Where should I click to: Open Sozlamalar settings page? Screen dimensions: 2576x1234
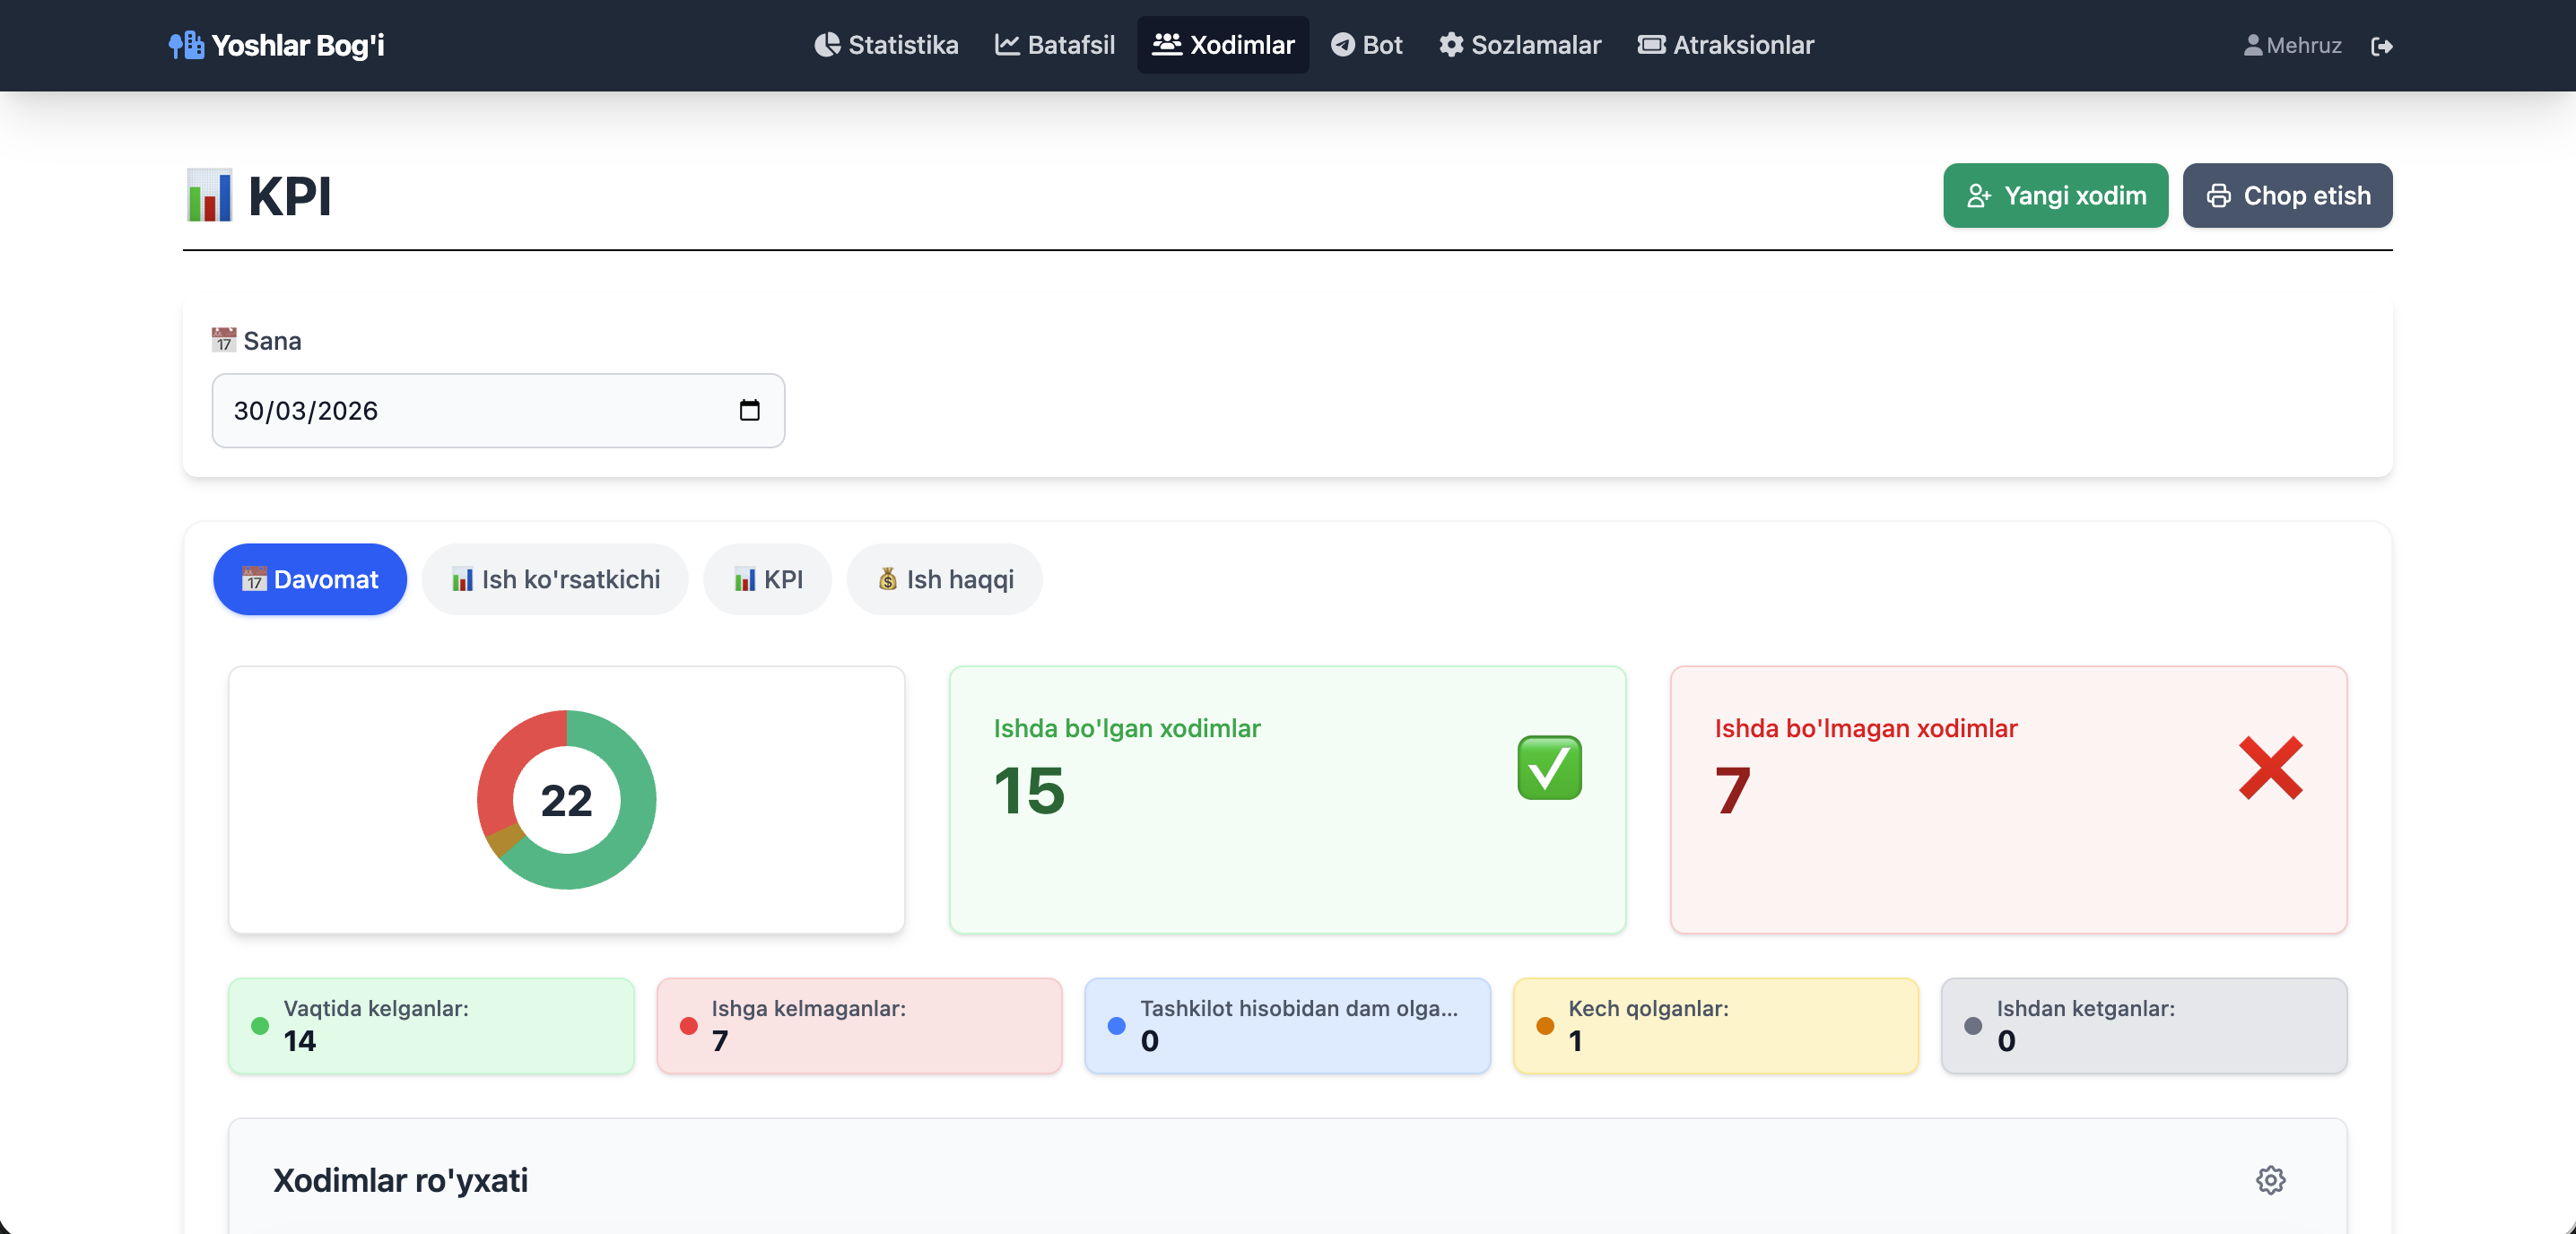[x=1520, y=45]
